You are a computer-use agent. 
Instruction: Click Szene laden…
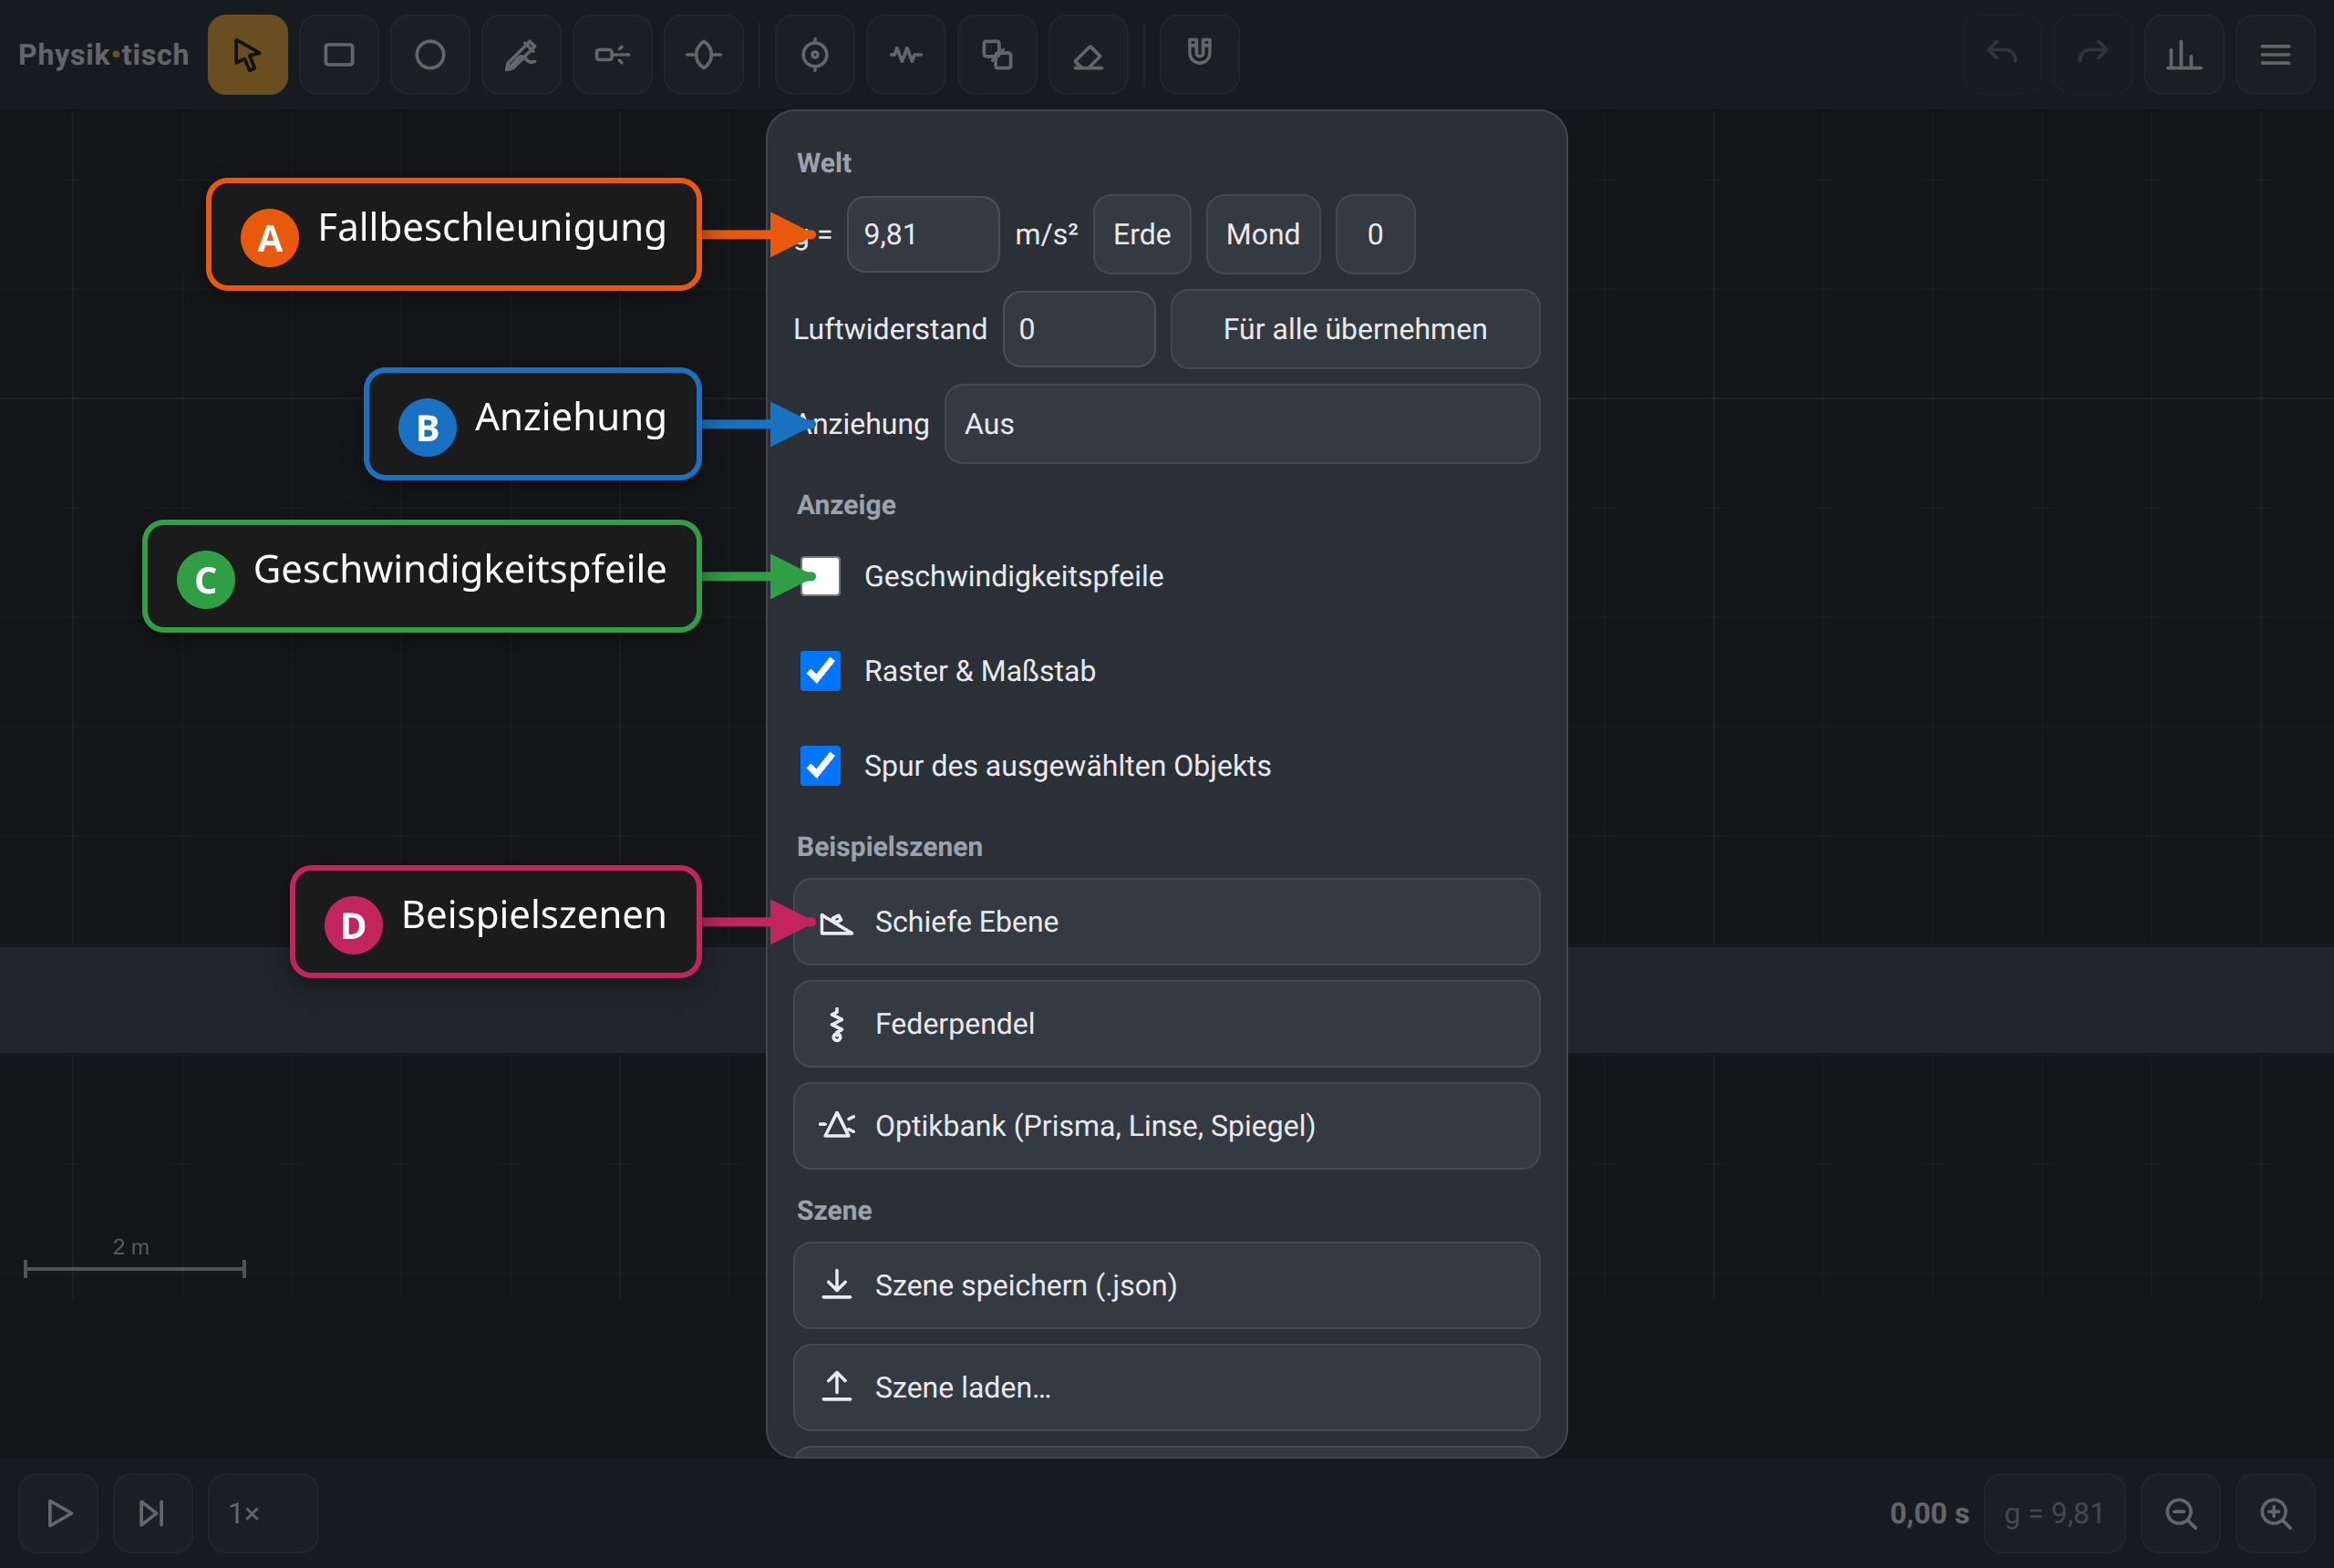[x=1166, y=1388]
